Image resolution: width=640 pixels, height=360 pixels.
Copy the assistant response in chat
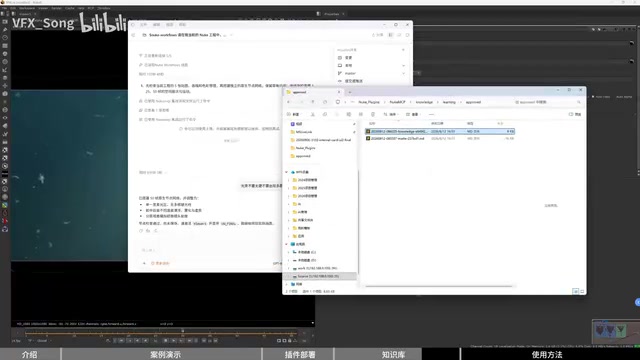pyautogui.click(x=141, y=231)
